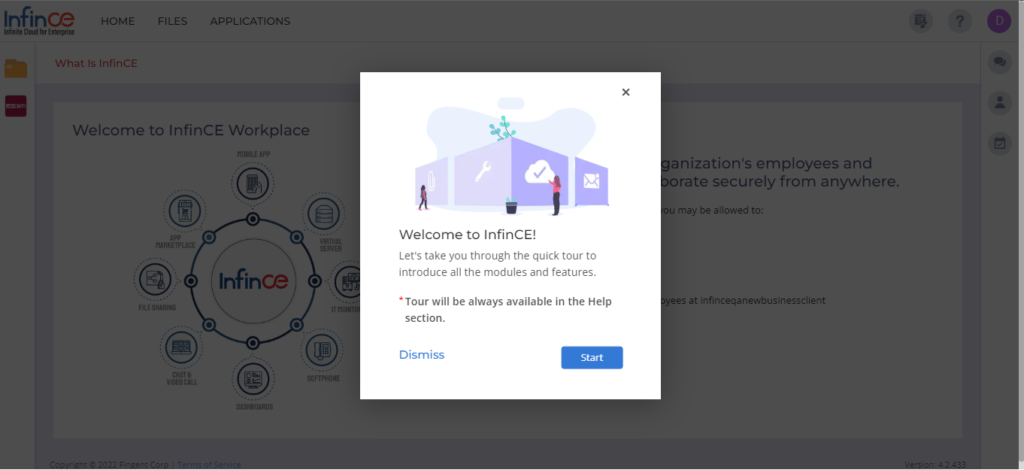This screenshot has width=1024, height=470.
Task: Click the What Is InfinCE heading tab
Action: pyautogui.click(x=96, y=63)
